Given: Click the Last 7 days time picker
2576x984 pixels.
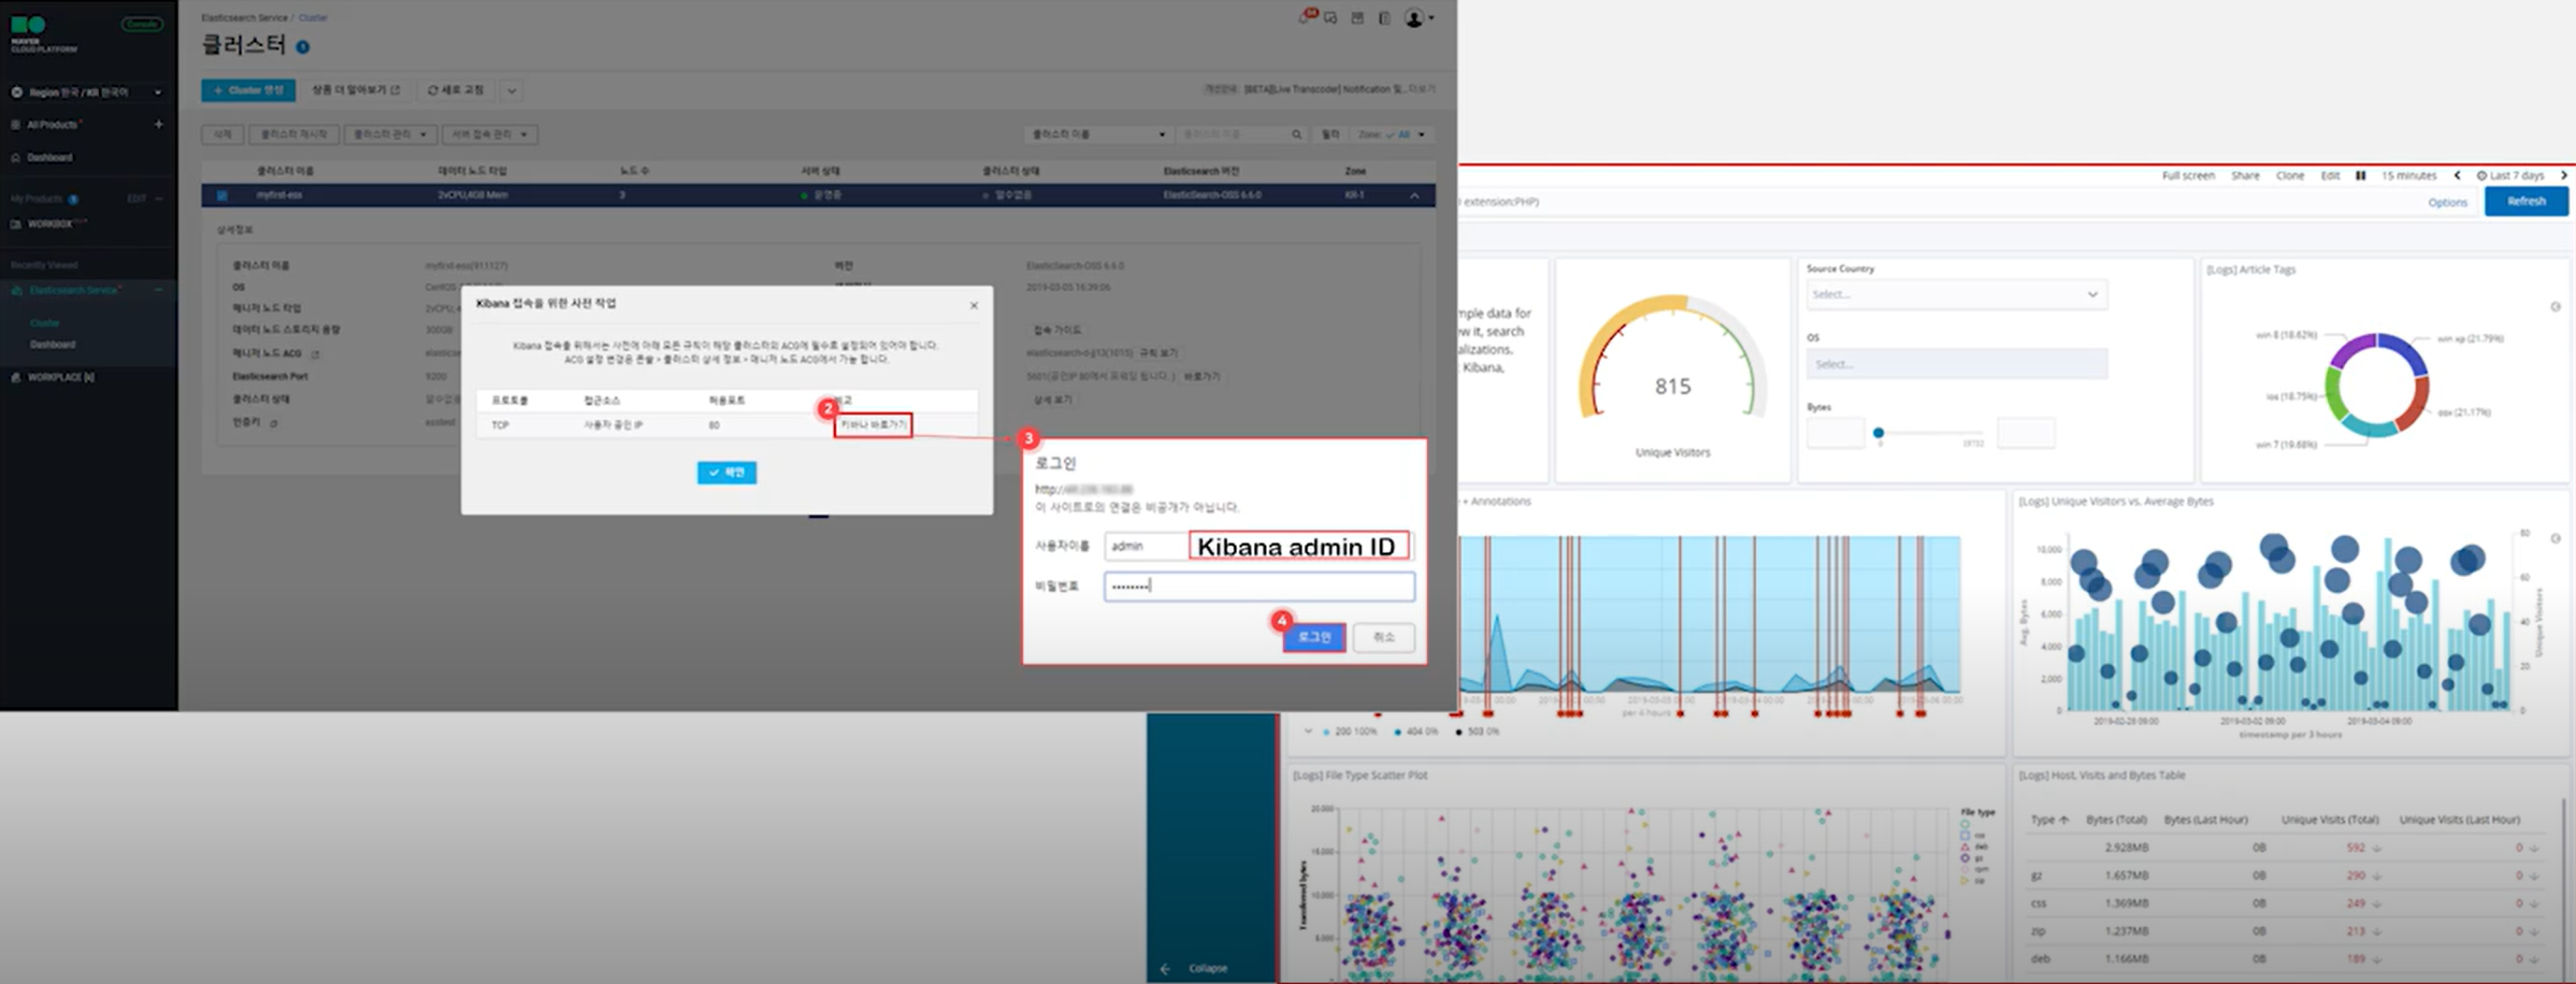Looking at the screenshot, I should pyautogui.click(x=2511, y=175).
